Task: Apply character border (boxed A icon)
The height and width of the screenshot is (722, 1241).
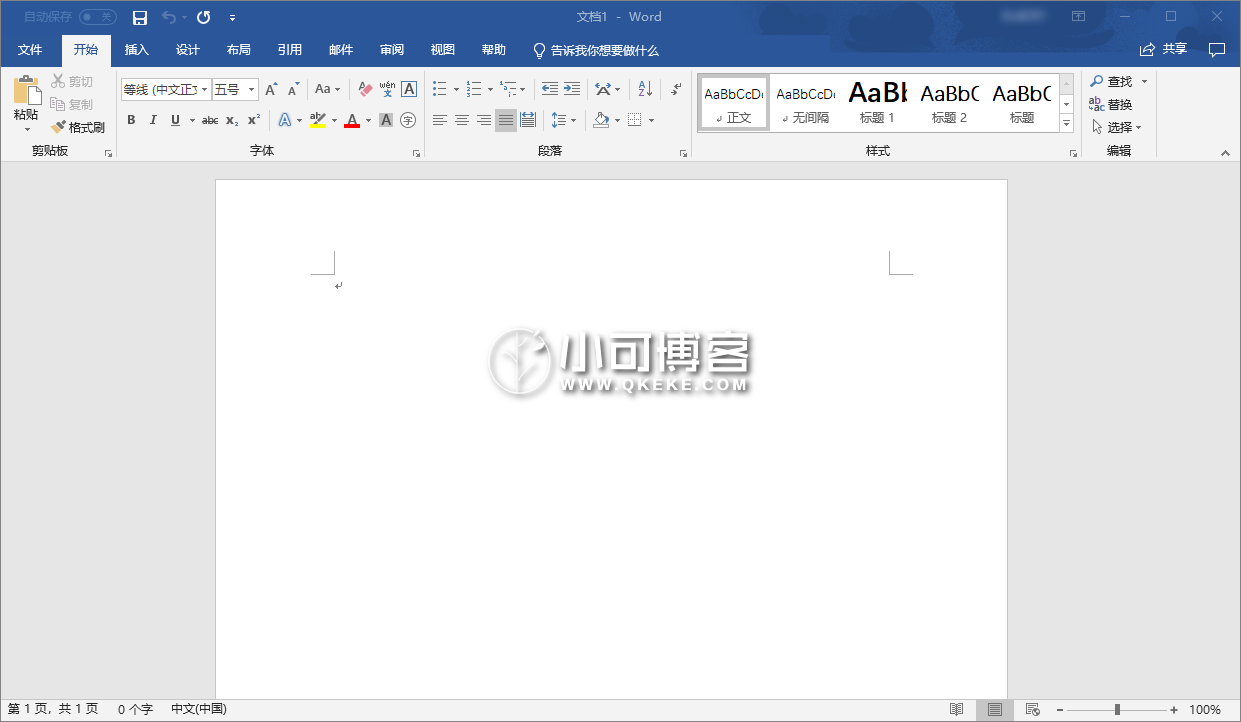Action: tap(409, 90)
